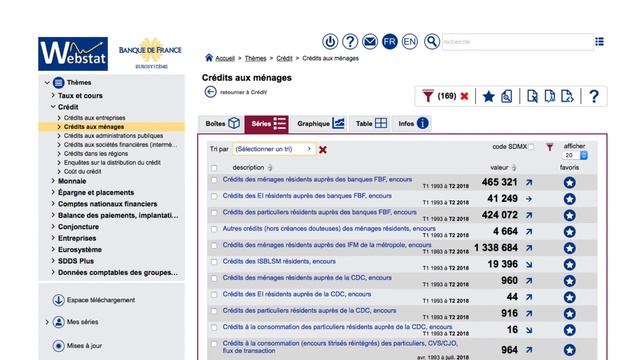The width and height of the screenshot is (640, 360).
Task: Select 'Coût du crédit' in sidebar
Action: tap(82, 171)
